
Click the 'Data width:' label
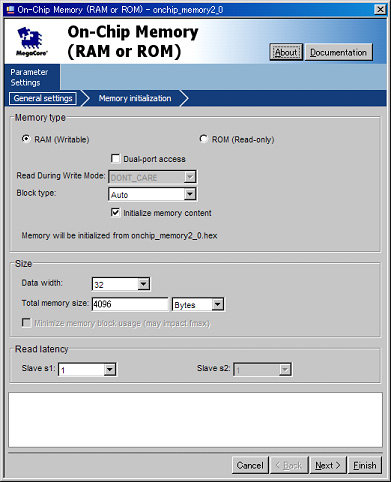click(42, 283)
